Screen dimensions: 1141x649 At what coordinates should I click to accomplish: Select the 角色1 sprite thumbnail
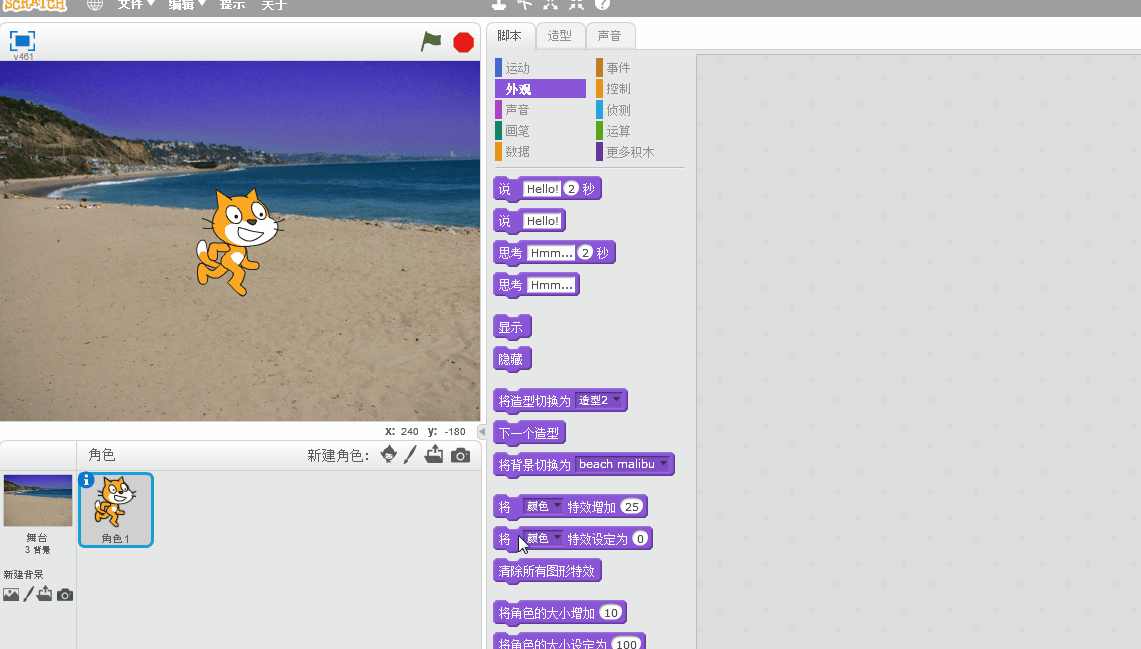pos(116,509)
